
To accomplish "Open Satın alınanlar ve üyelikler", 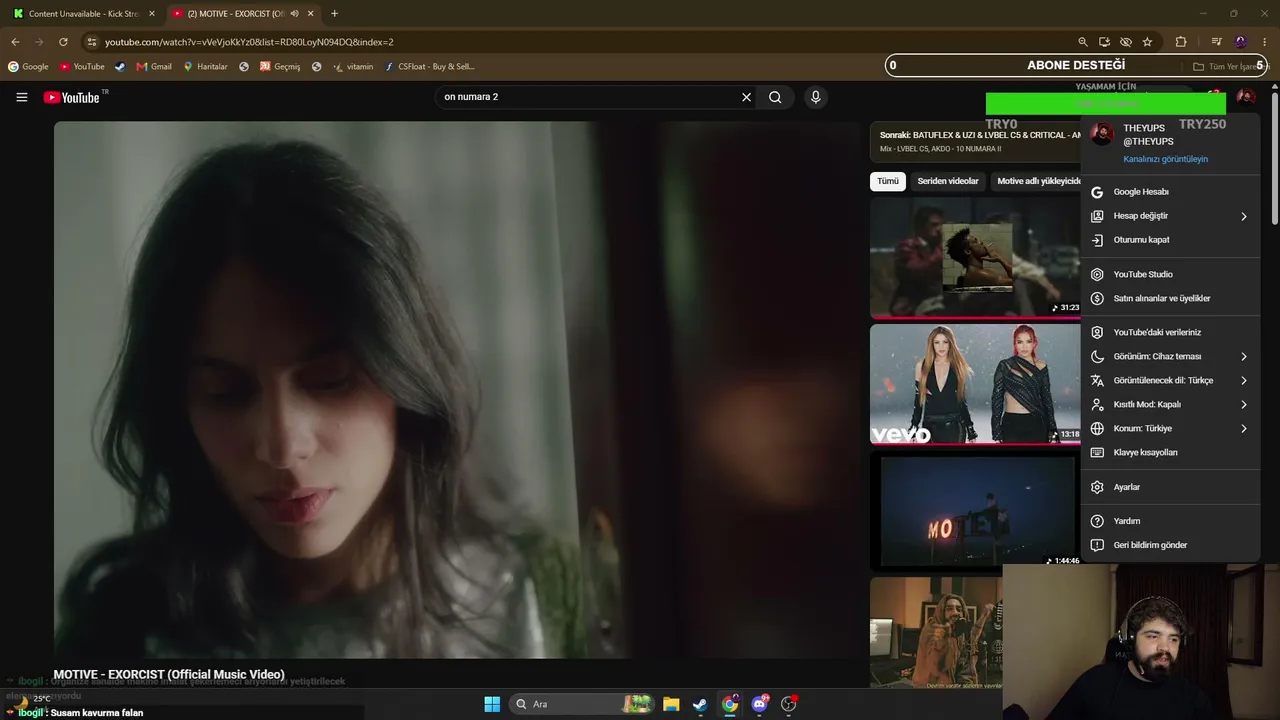I will [1170, 298].
